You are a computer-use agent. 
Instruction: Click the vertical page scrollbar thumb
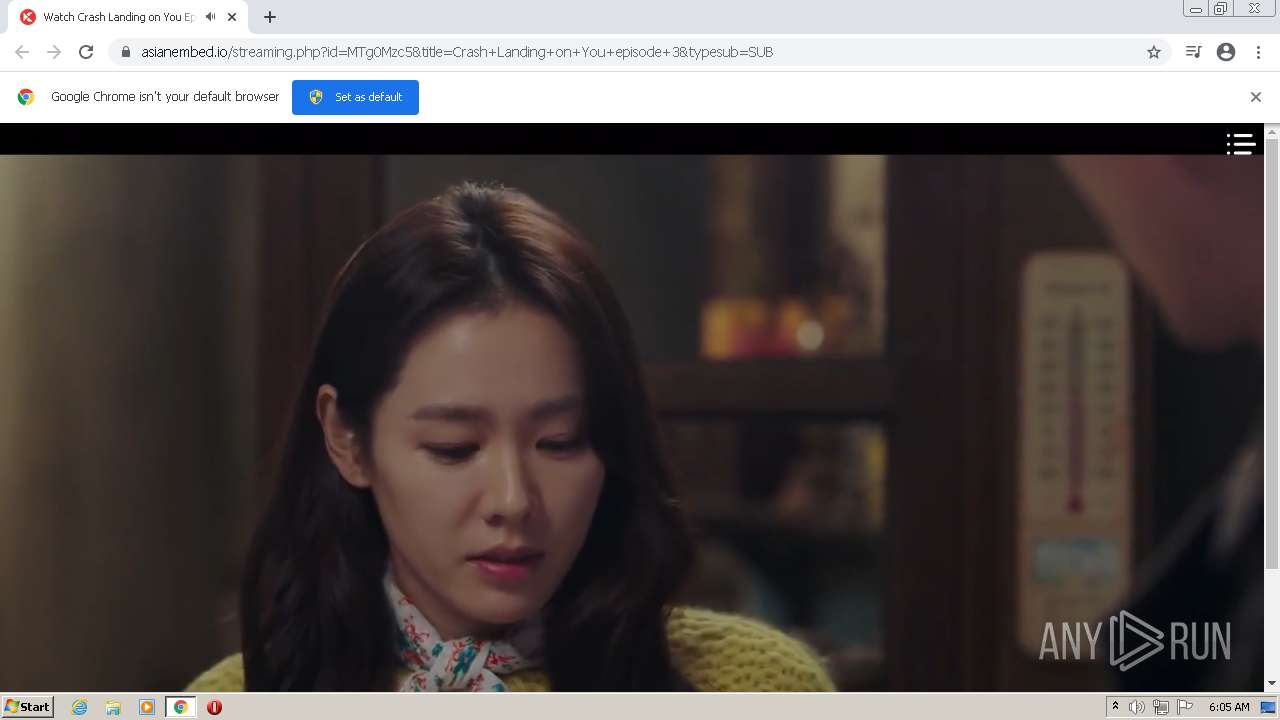pos(1272,353)
